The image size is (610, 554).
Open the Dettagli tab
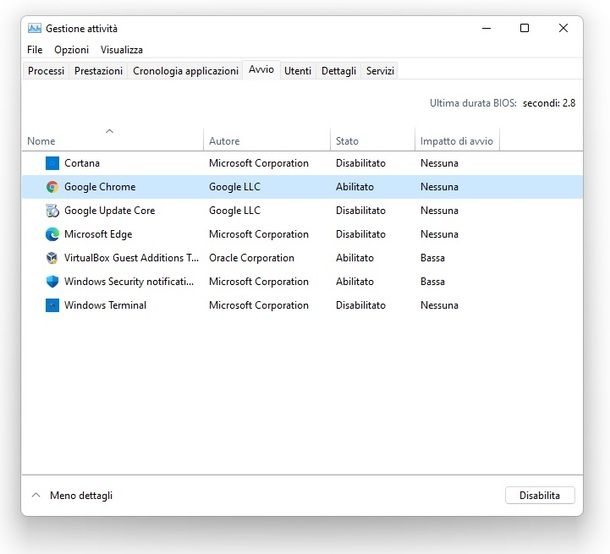(339, 71)
